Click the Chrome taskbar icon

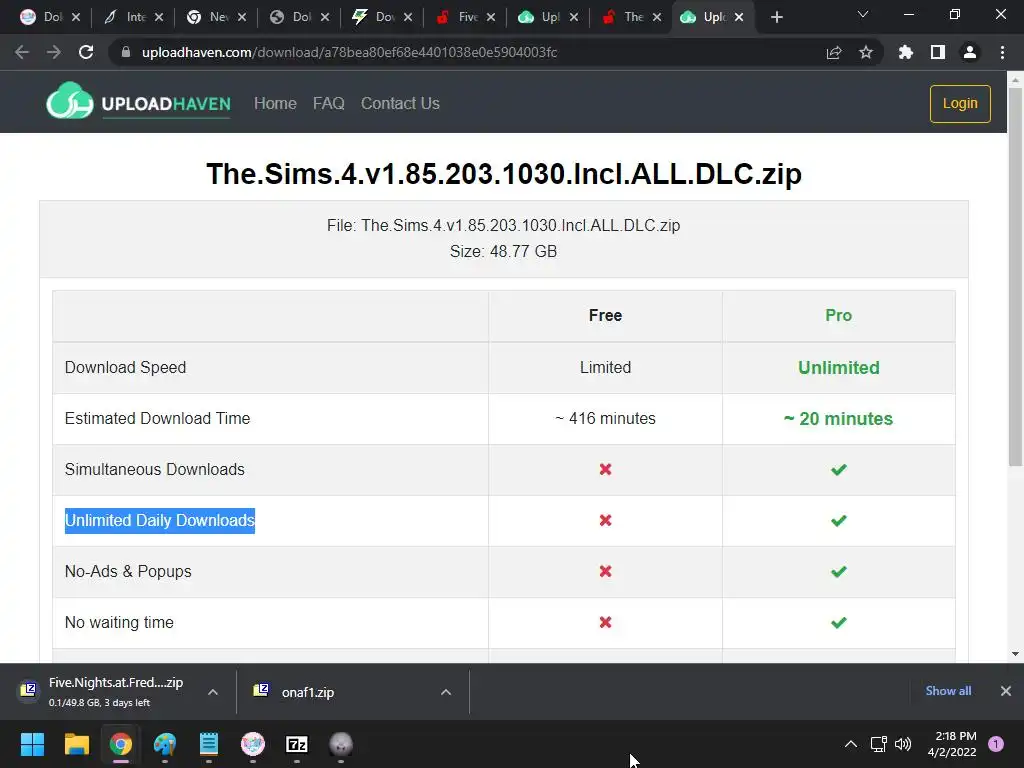pyautogui.click(x=121, y=744)
